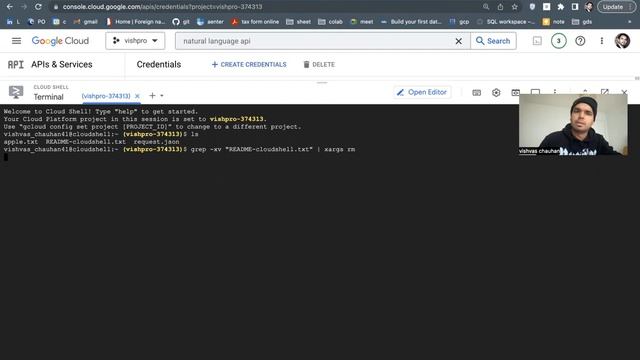Viewport: 640px width, 360px height.
Task: Open the sheet bookmark folder
Action: [298, 22]
